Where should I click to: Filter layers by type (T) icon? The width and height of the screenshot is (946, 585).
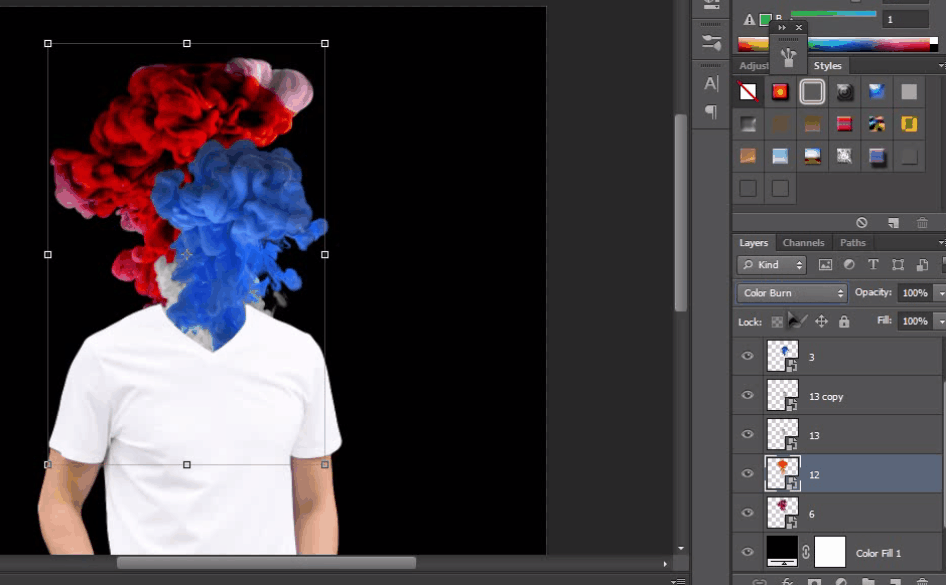873,265
